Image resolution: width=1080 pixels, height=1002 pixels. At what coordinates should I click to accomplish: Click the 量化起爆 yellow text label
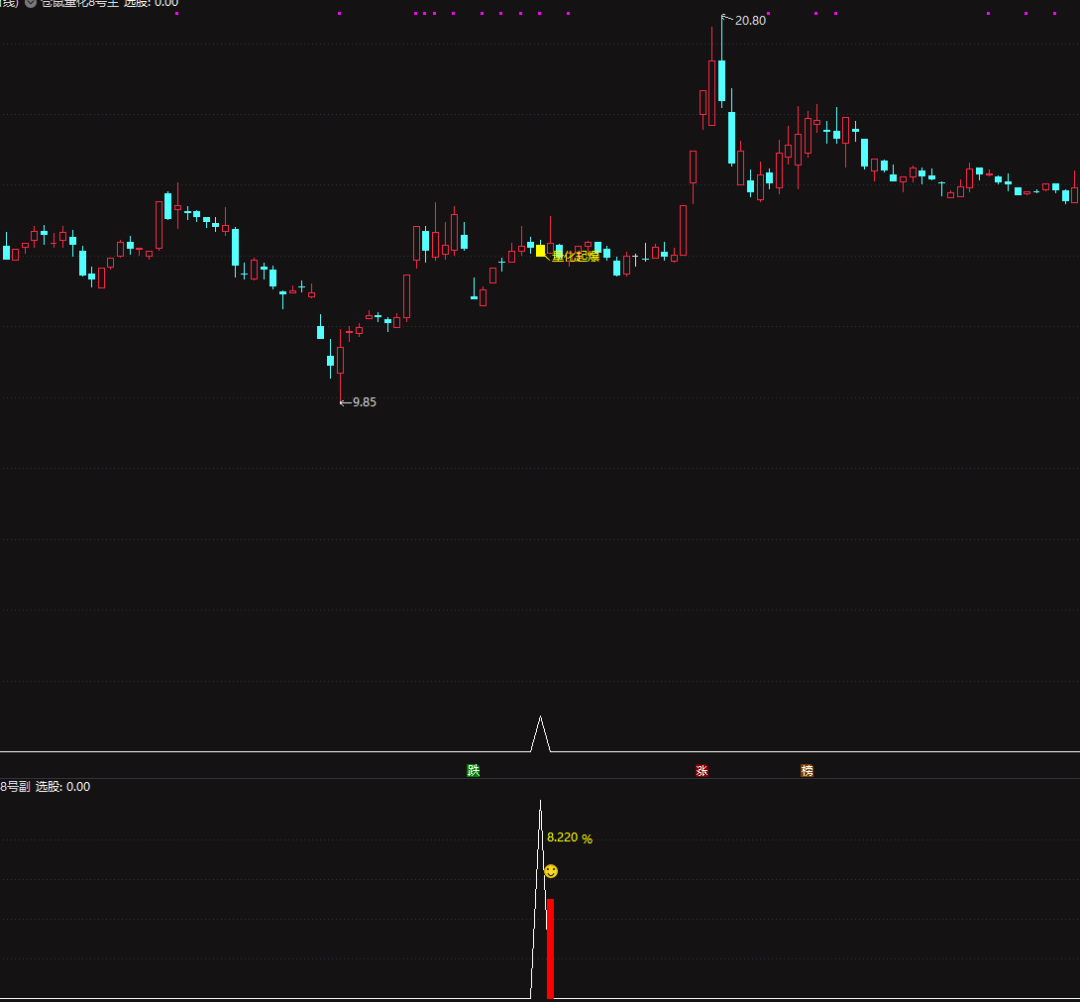tap(576, 257)
